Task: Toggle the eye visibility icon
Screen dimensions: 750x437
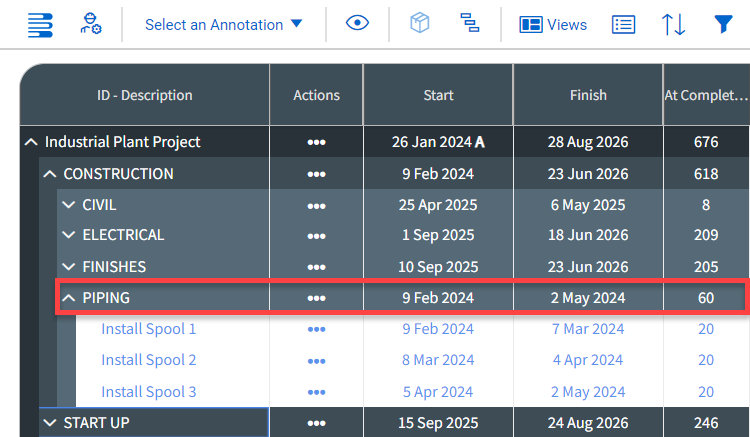Action: click(358, 24)
